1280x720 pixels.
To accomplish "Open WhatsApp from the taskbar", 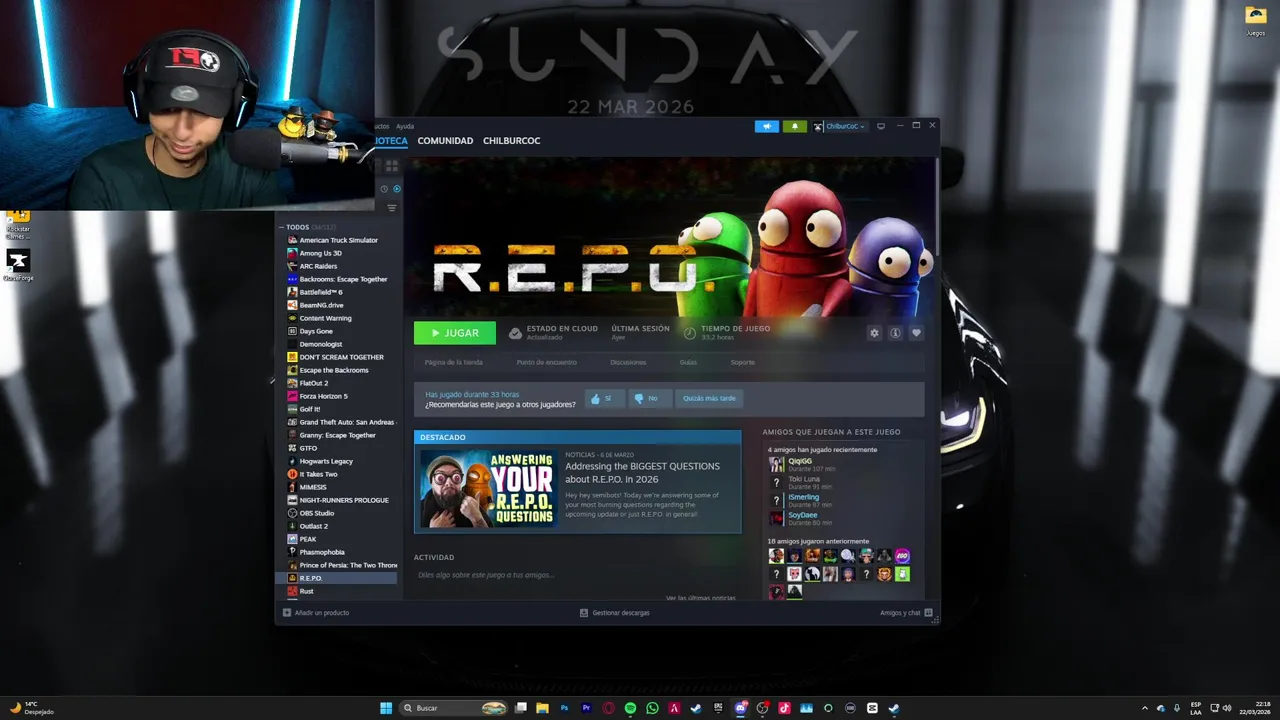I will click(x=652, y=708).
